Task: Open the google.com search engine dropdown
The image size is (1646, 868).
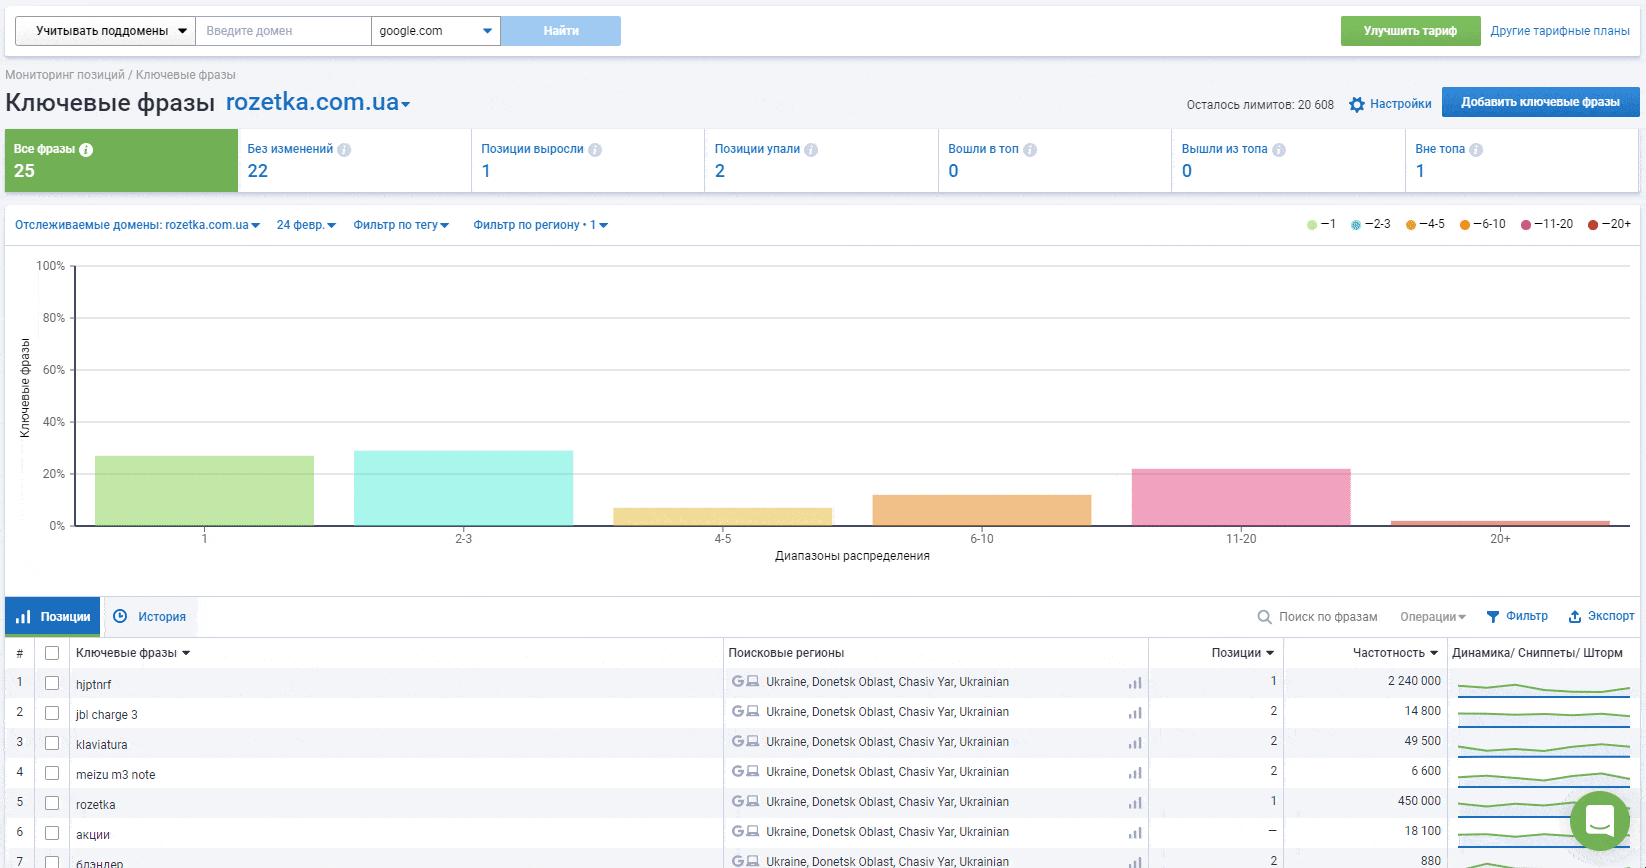Action: 436,31
